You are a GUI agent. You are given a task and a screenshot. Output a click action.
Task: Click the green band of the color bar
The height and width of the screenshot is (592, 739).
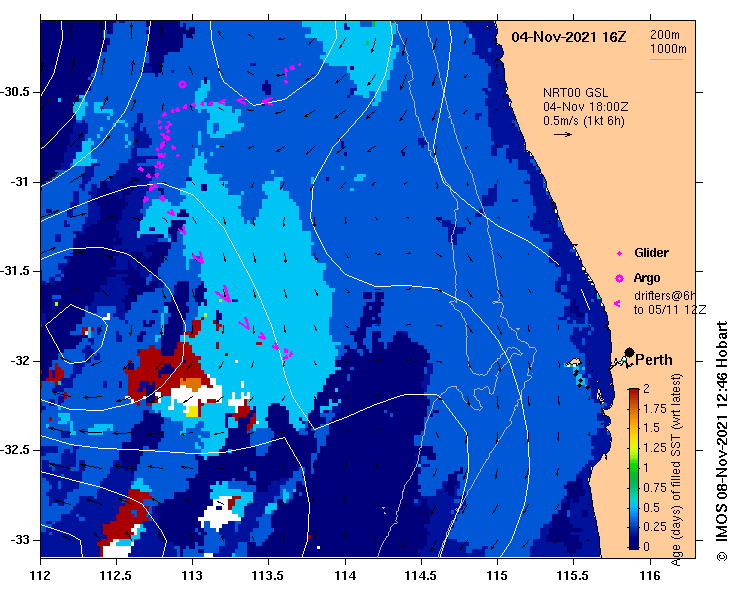pos(634,464)
